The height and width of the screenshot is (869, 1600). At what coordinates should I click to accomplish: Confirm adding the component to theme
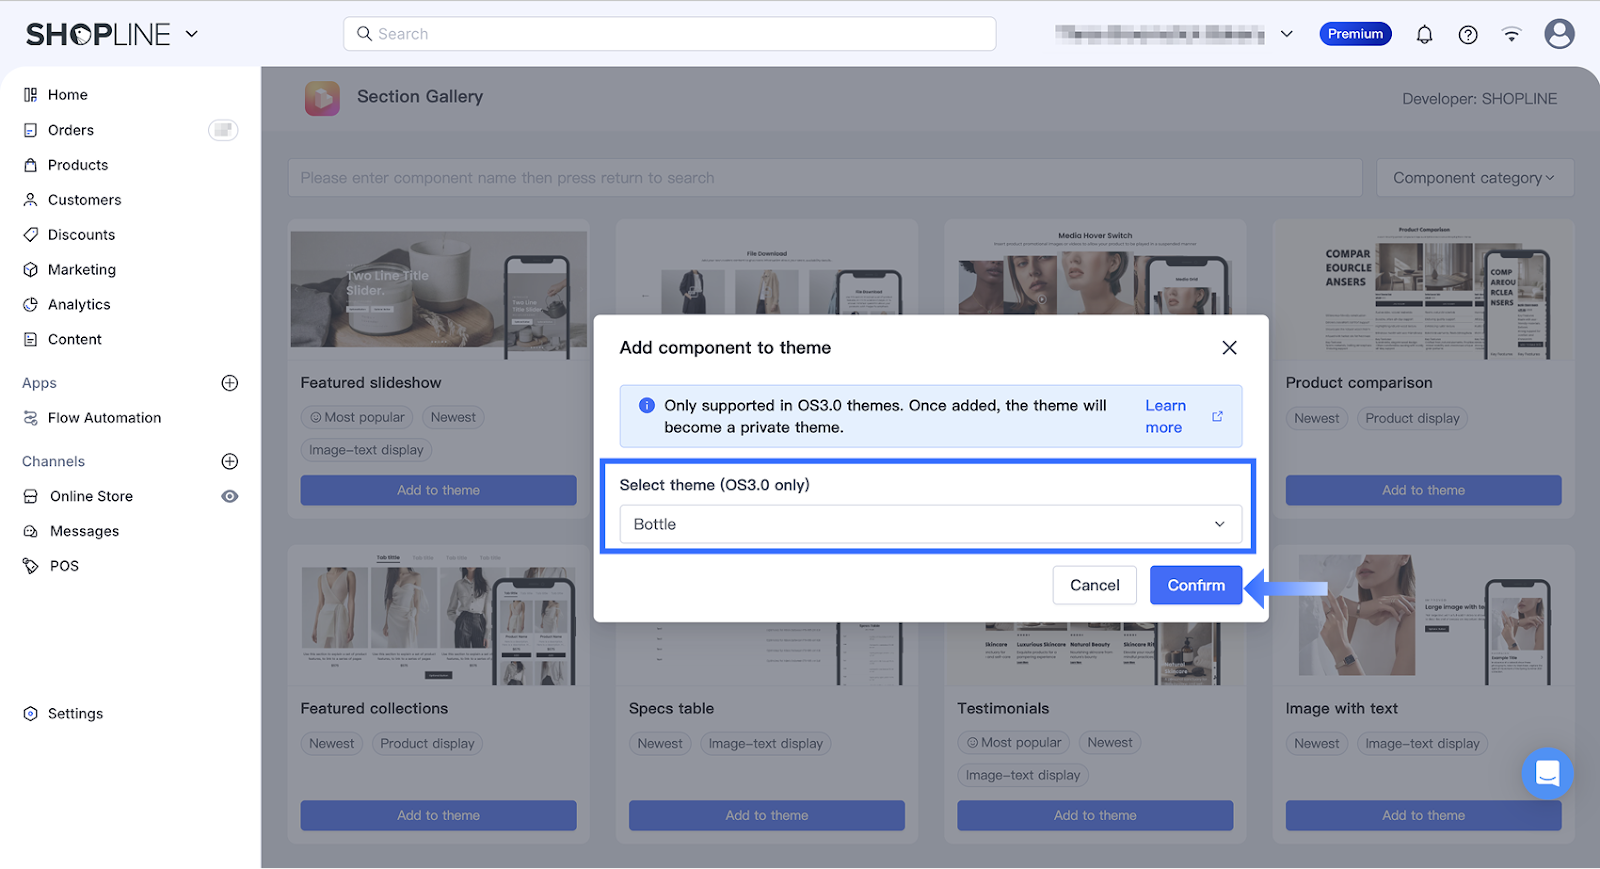[1196, 585]
